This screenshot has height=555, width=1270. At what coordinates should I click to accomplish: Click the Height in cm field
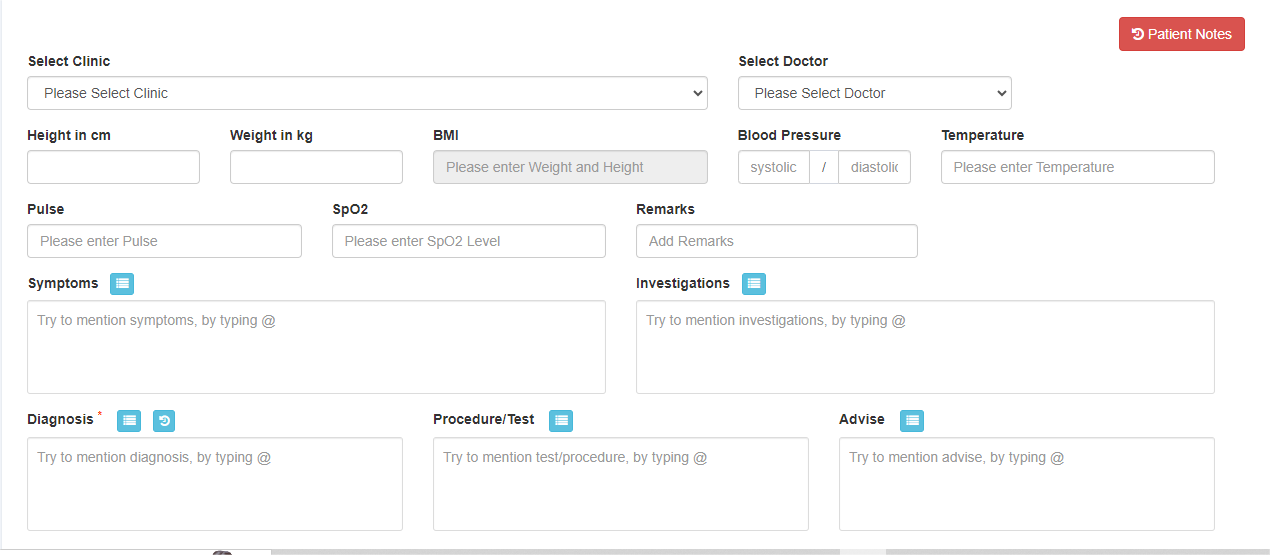113,167
